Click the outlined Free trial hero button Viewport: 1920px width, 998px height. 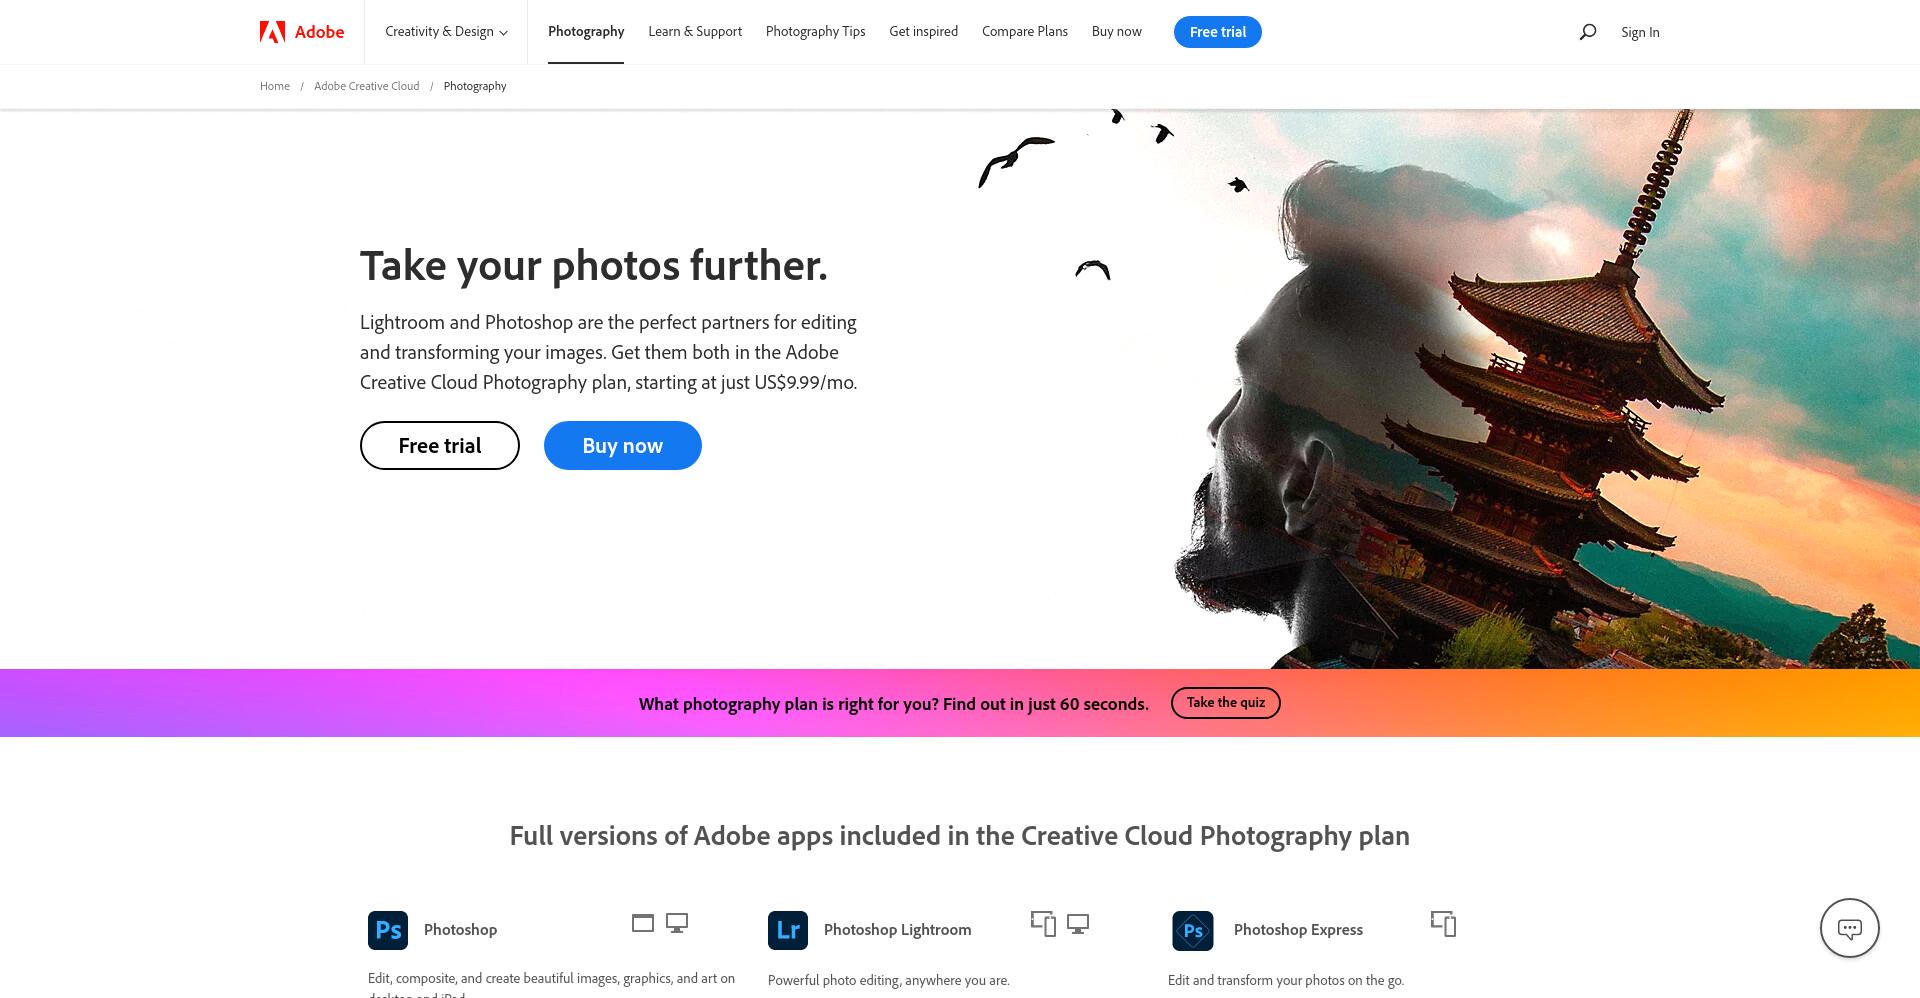440,445
